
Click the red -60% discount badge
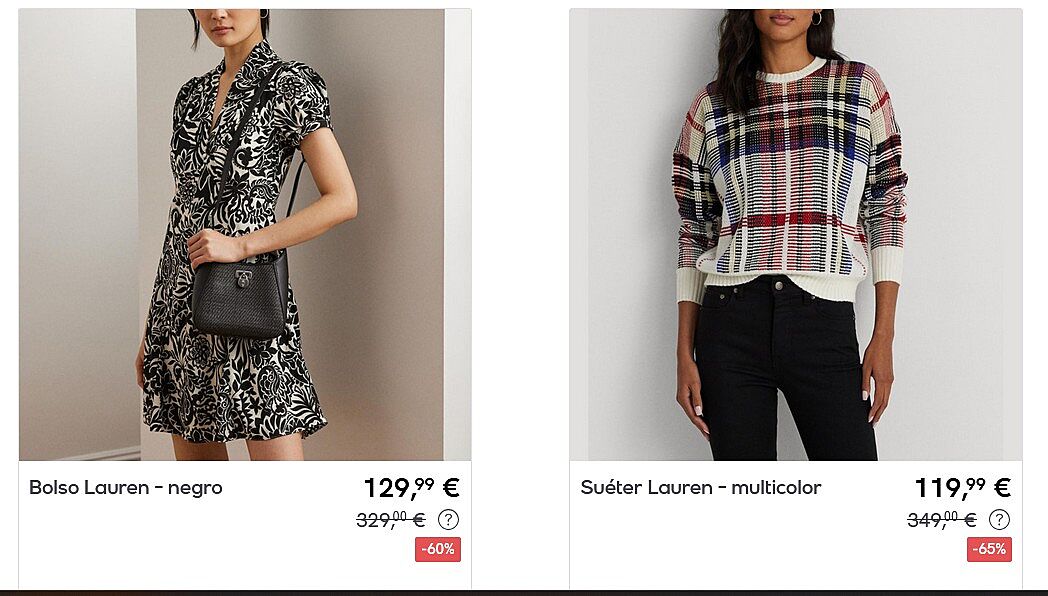(438, 549)
